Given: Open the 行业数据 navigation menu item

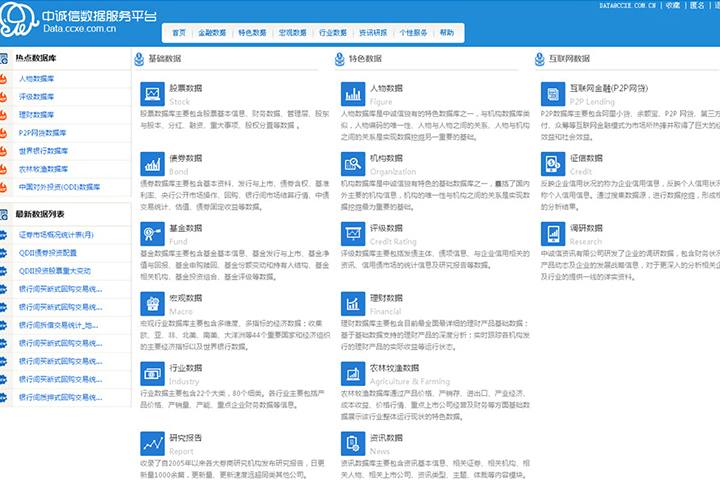Looking at the screenshot, I should point(333,33).
